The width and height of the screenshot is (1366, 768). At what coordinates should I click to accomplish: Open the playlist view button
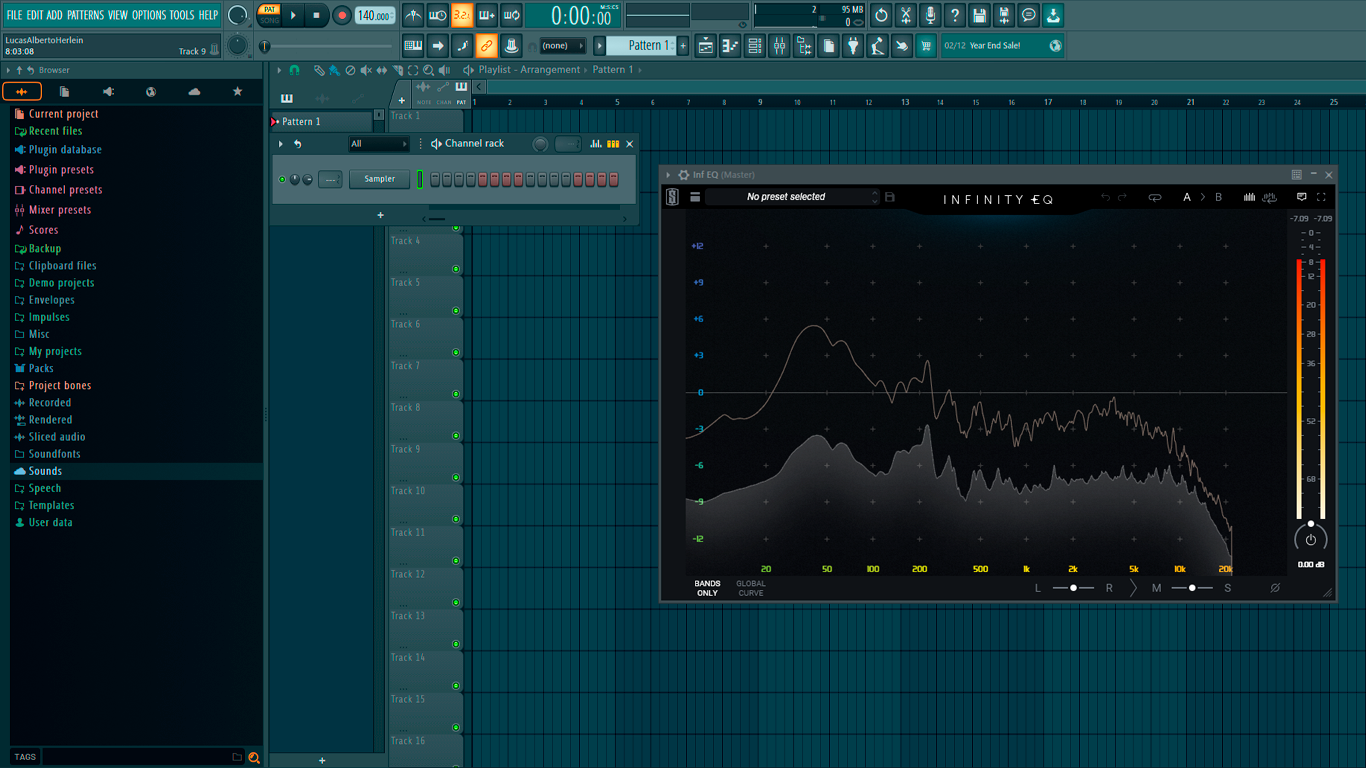[x=706, y=45]
